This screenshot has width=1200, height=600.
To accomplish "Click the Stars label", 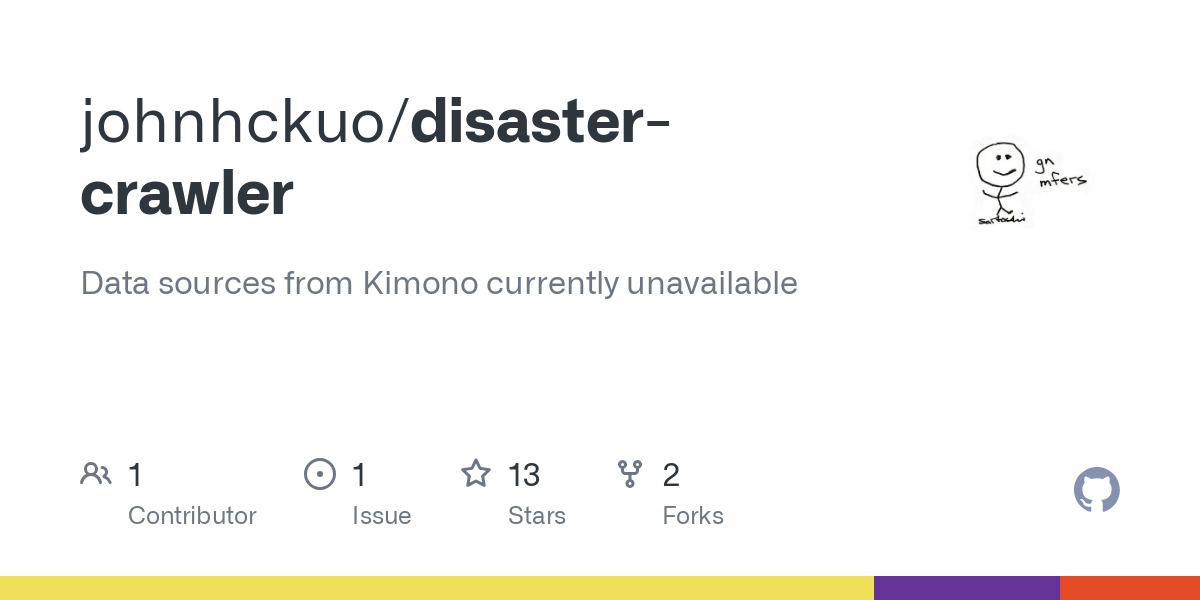I will [x=537, y=516].
